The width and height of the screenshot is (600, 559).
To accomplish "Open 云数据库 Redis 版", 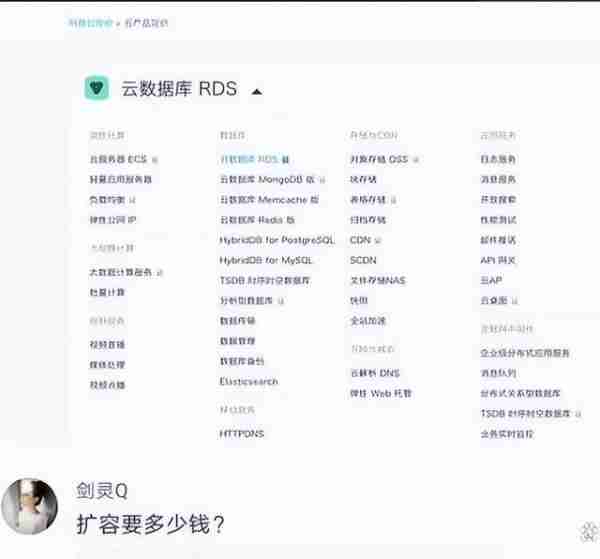I will (257, 220).
